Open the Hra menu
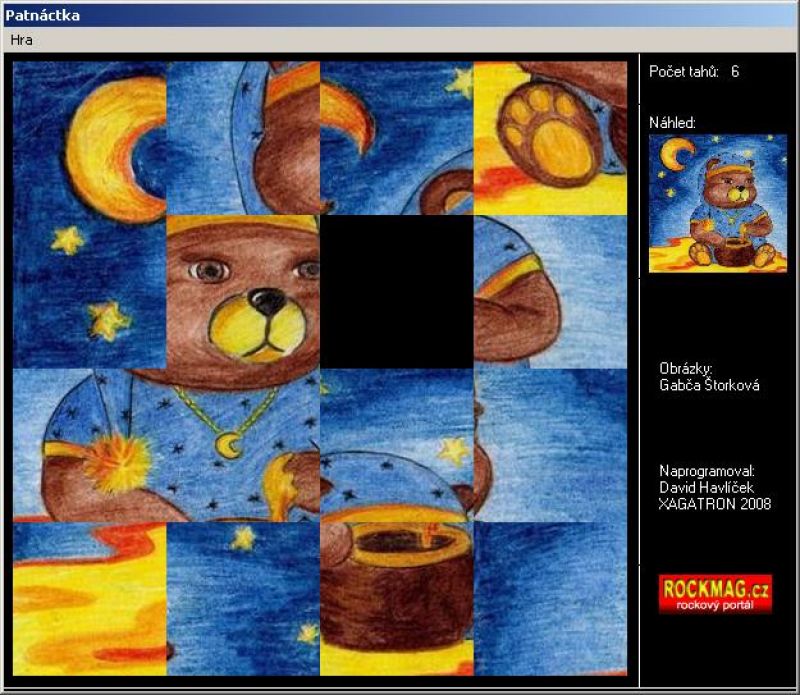800x695 pixels. 21,40
